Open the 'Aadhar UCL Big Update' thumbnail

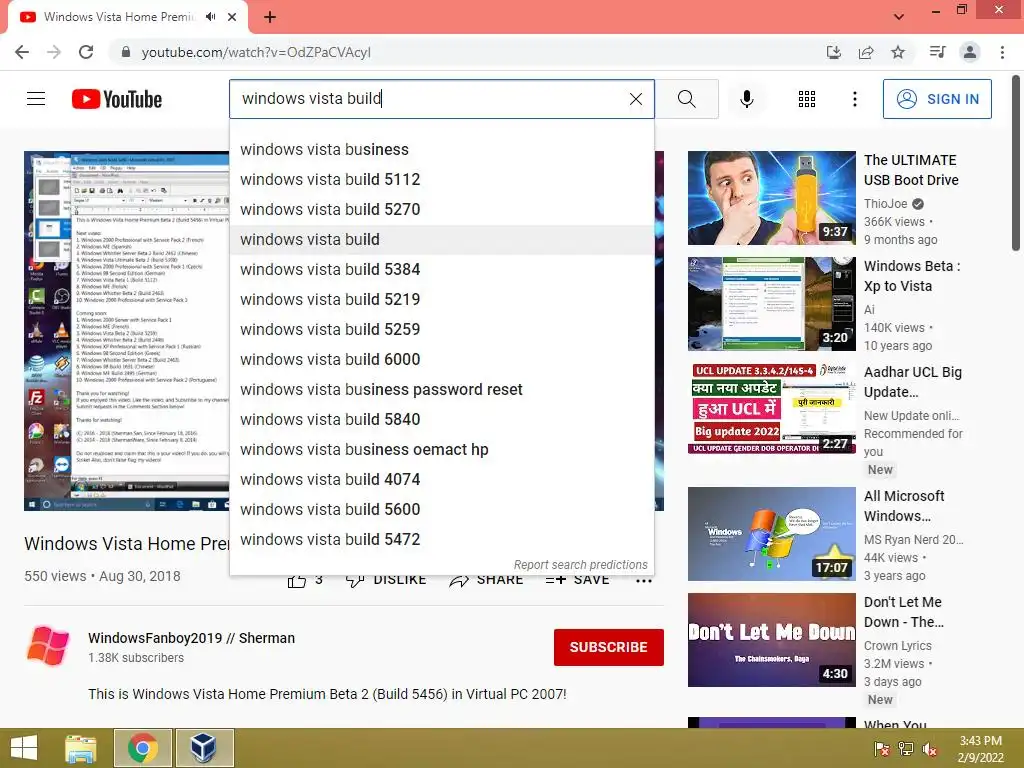(771, 409)
